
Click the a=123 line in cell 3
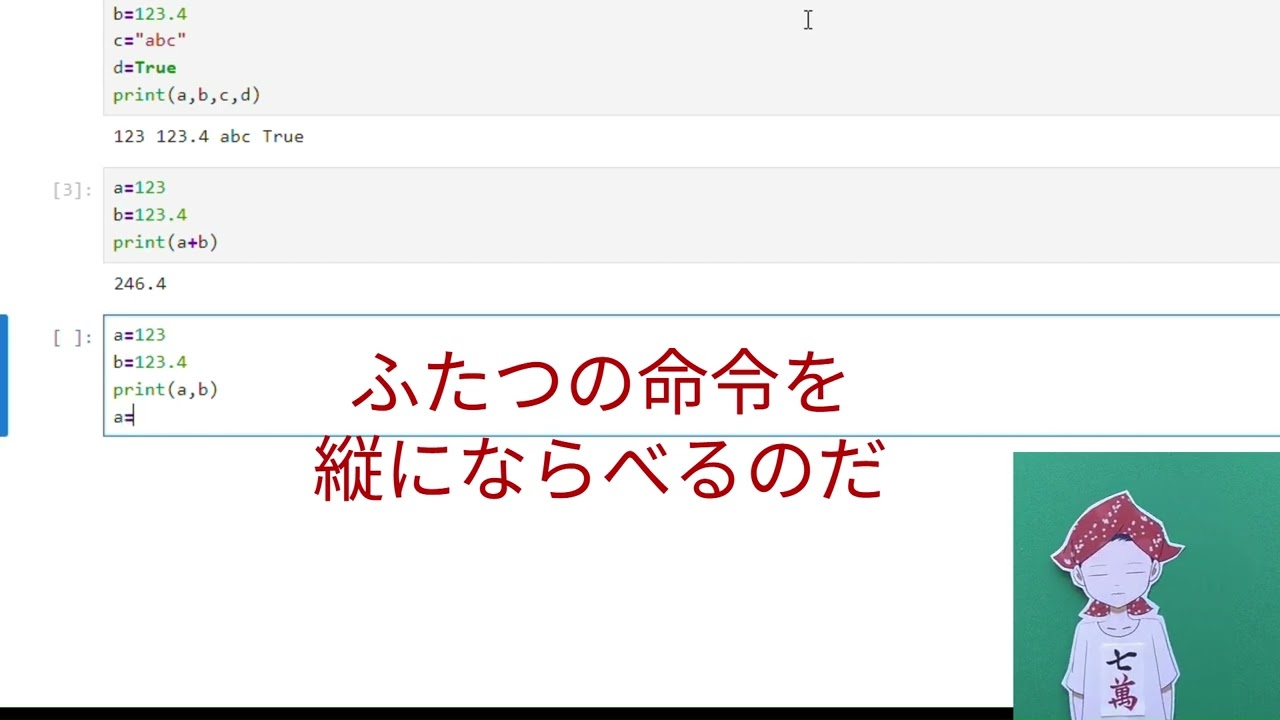[x=139, y=188]
